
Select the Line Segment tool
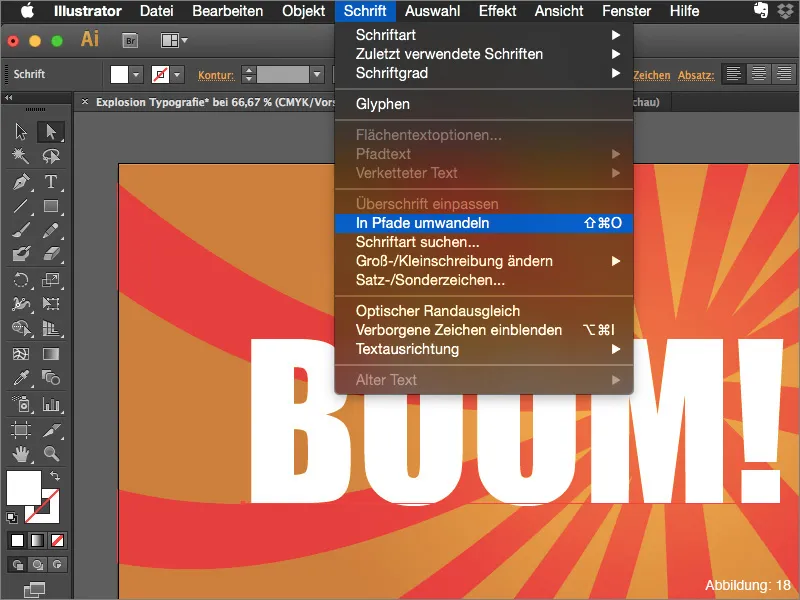pyautogui.click(x=21, y=206)
